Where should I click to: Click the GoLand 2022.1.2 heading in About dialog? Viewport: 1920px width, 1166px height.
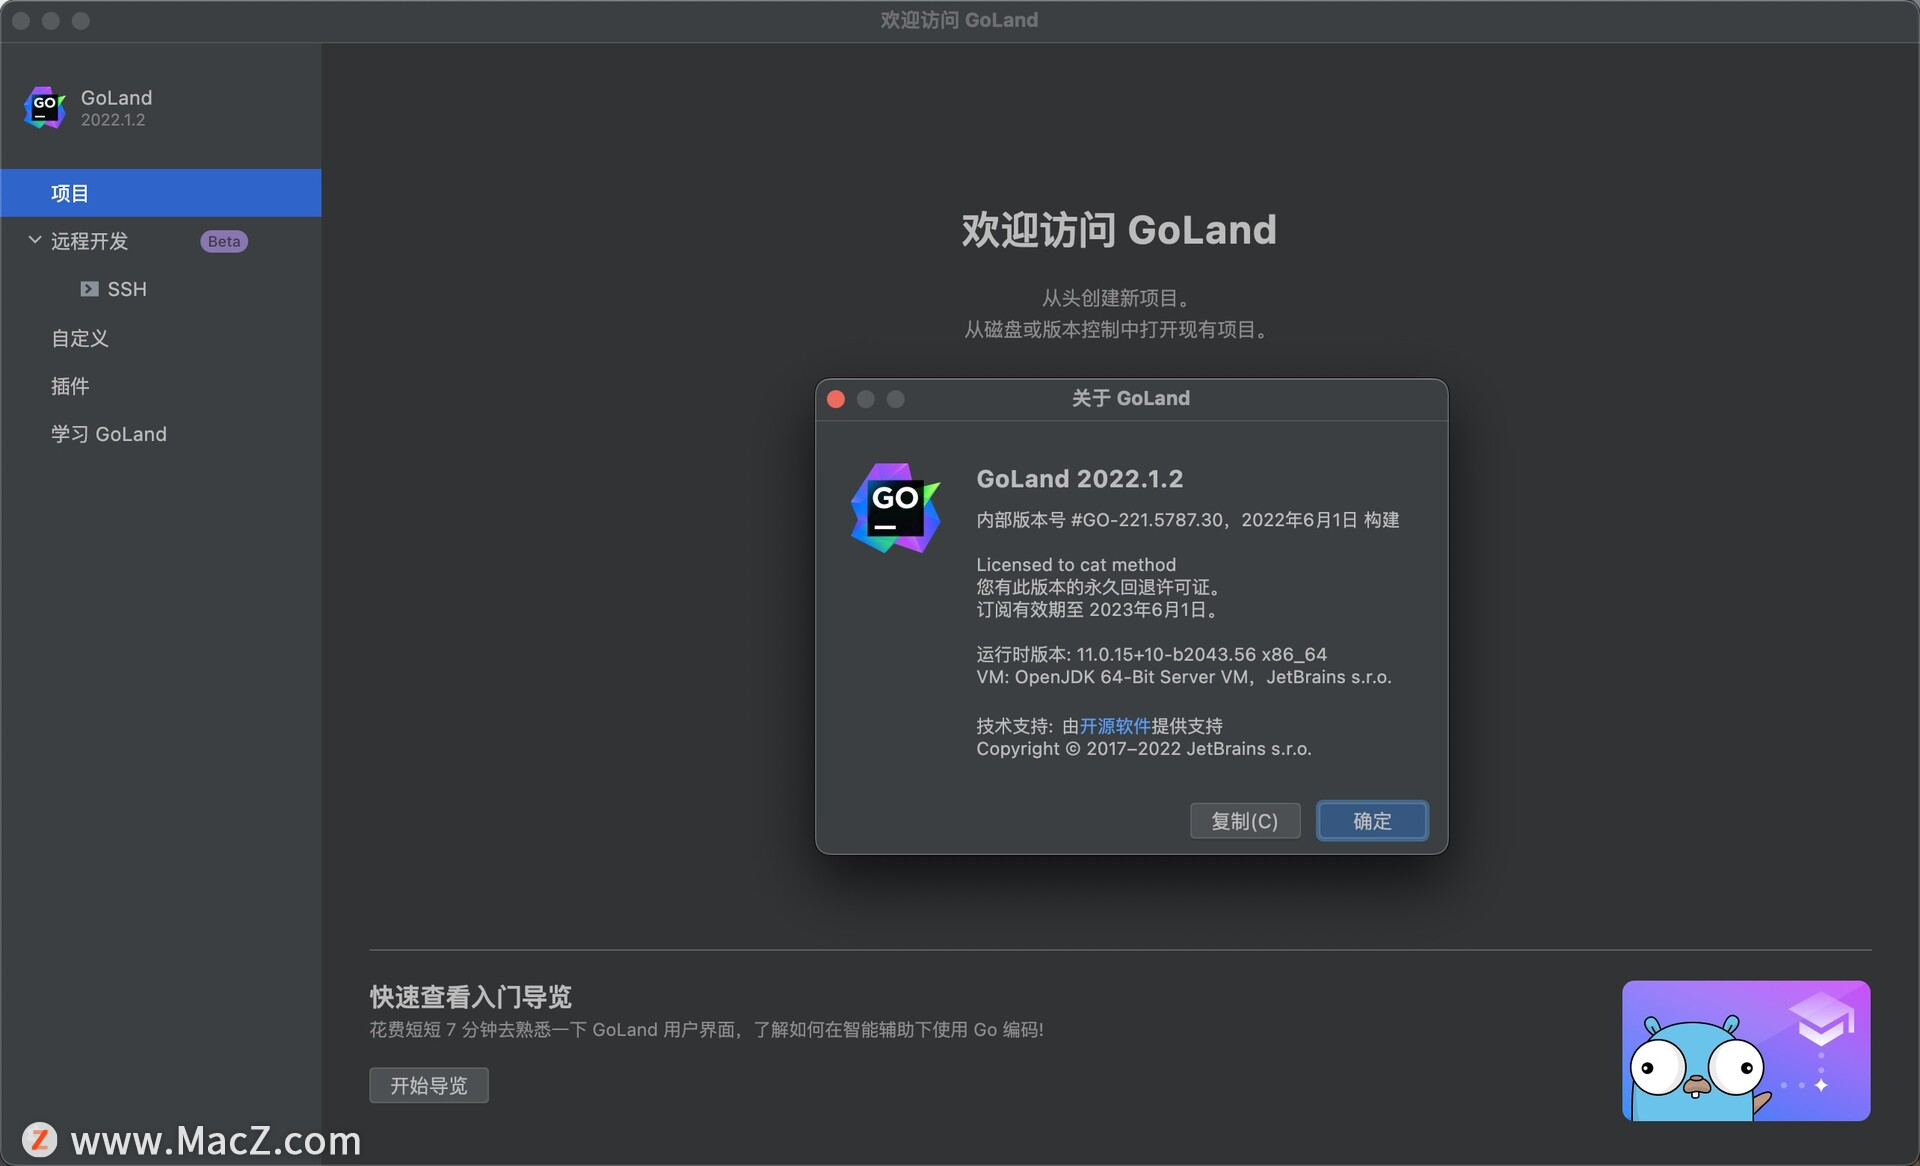(x=1080, y=479)
